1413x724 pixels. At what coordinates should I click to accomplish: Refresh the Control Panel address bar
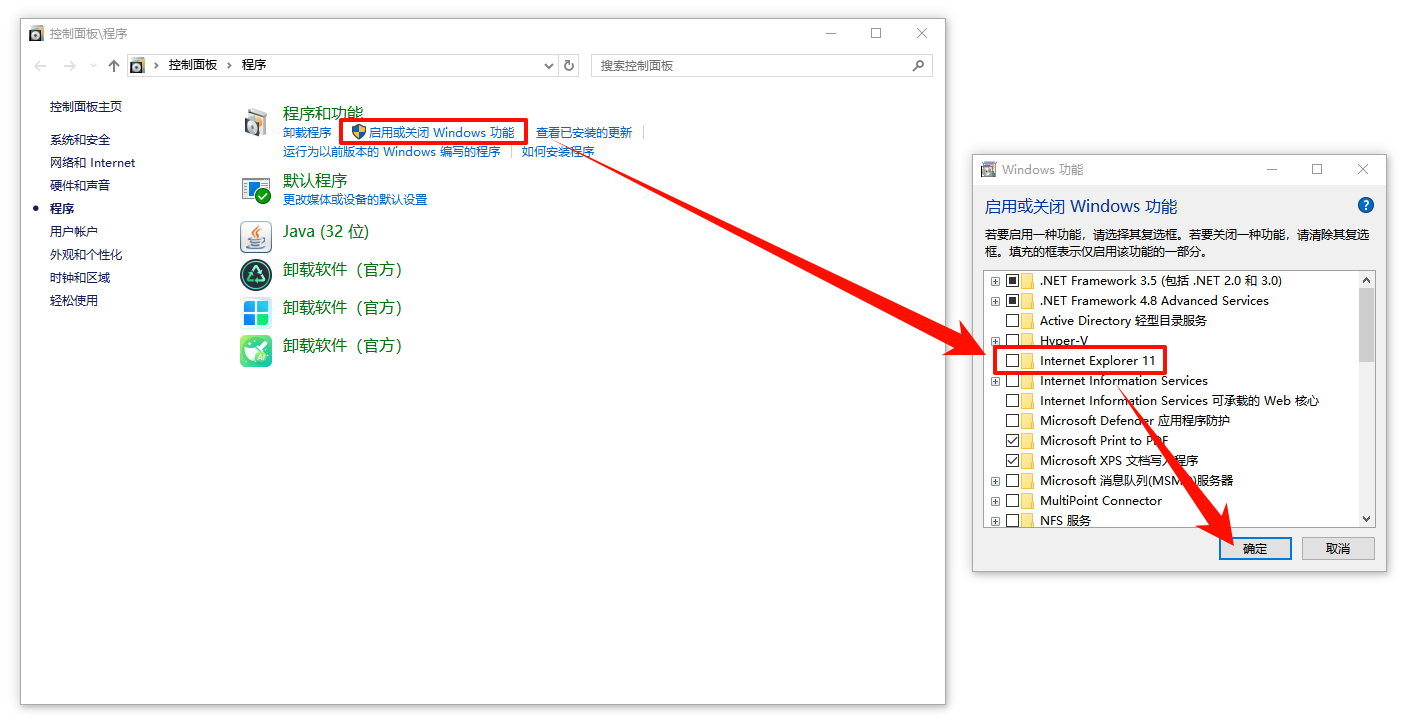coord(569,65)
